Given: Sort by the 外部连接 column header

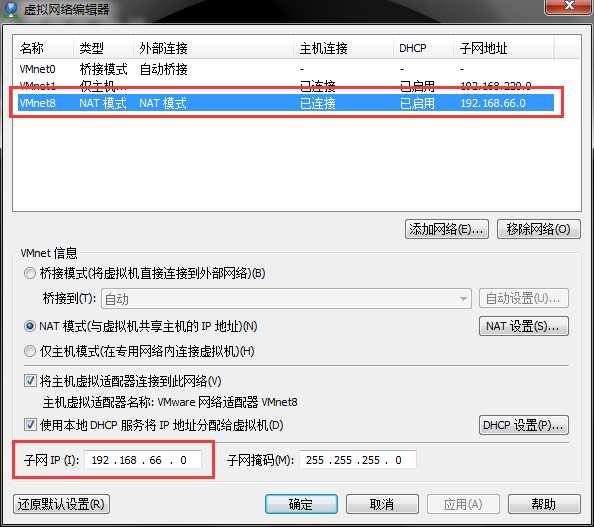Looking at the screenshot, I should pos(213,48).
